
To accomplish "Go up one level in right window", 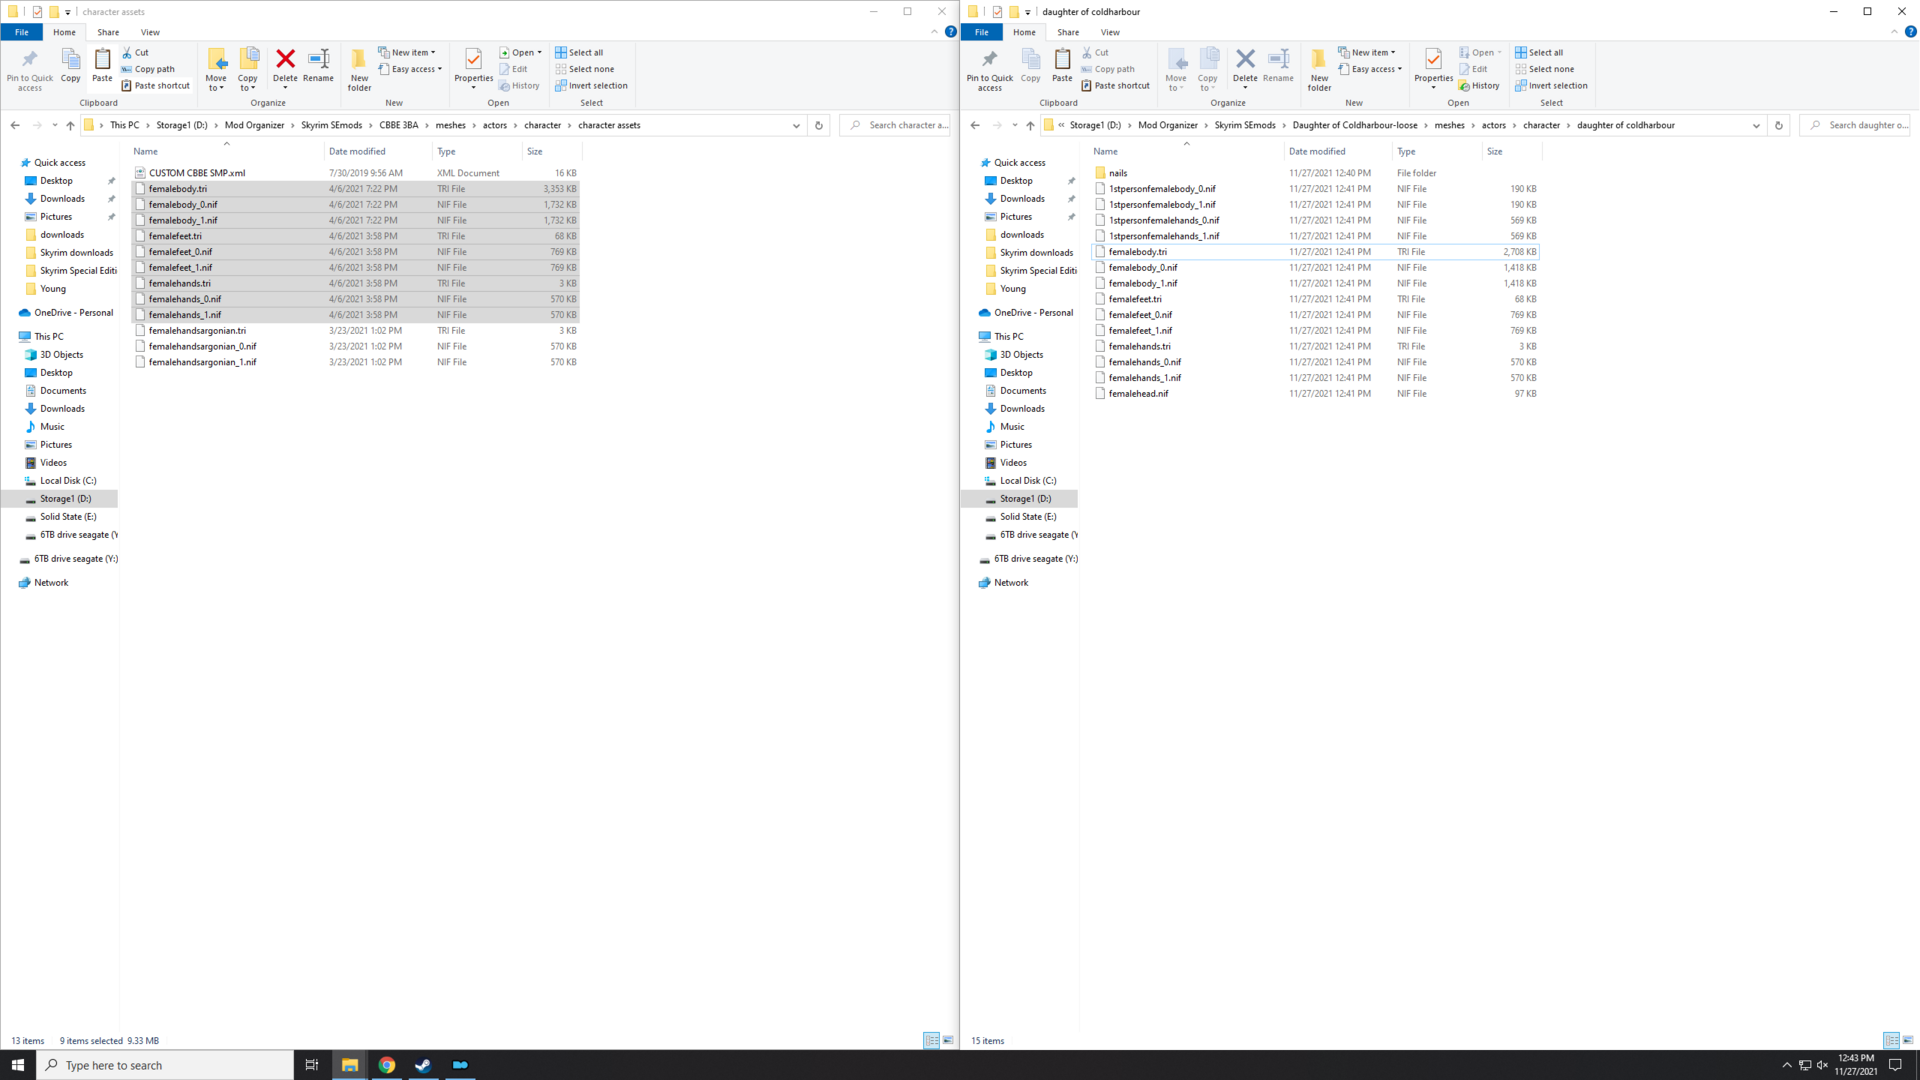I will click(1030, 126).
